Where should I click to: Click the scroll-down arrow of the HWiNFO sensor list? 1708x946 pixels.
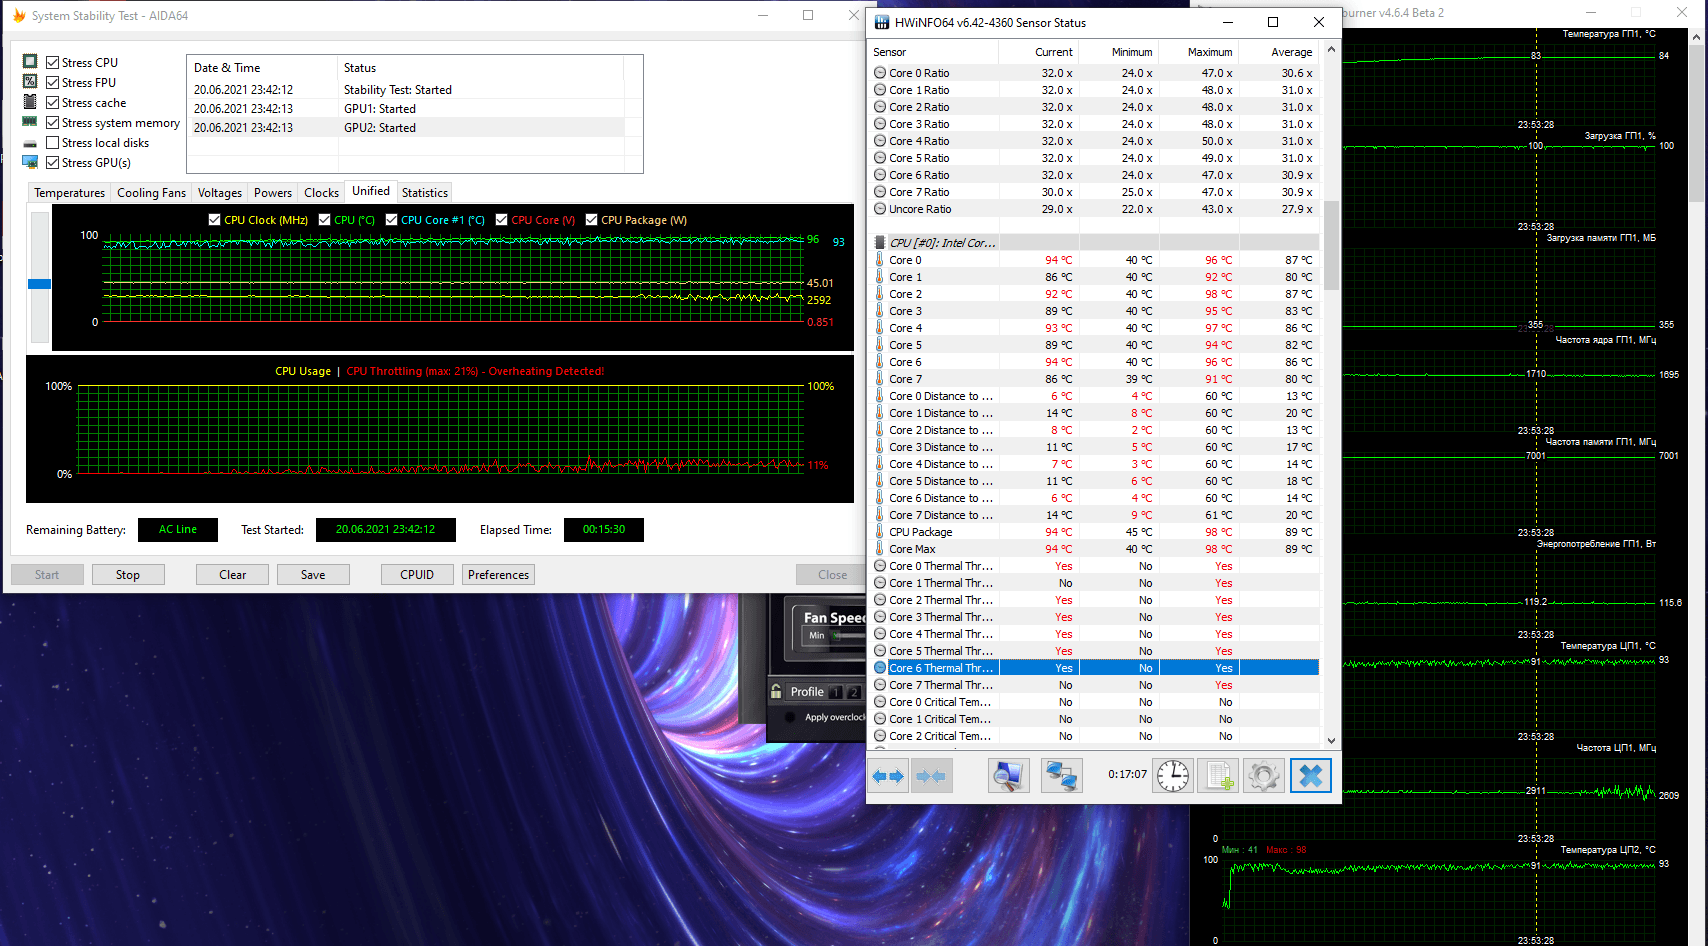(1331, 741)
